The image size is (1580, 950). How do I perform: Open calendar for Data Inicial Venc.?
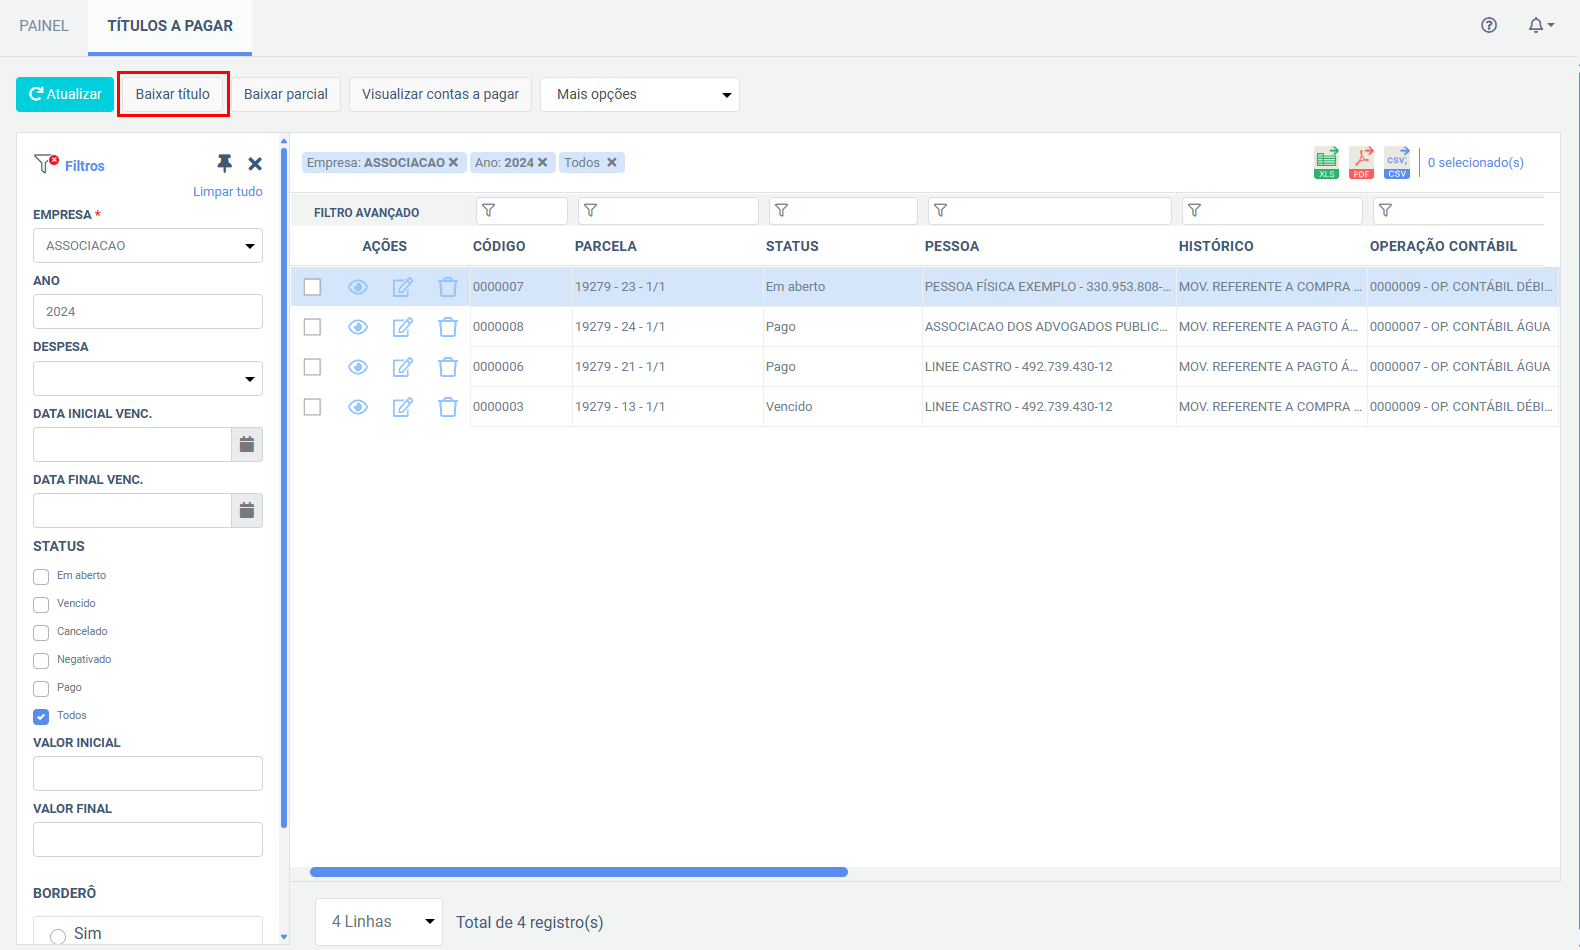coord(247,444)
